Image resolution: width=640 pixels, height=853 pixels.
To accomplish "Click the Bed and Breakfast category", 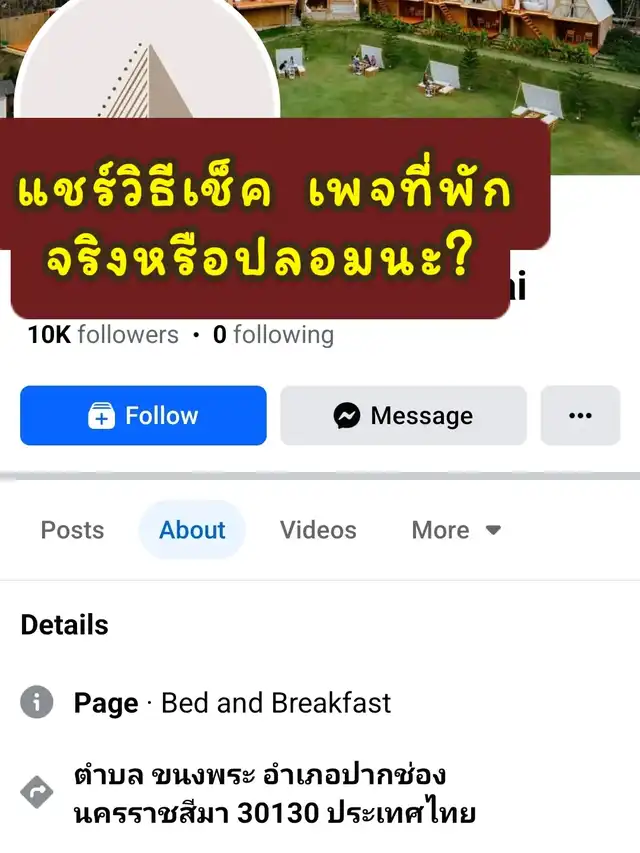I will click(x=276, y=702).
